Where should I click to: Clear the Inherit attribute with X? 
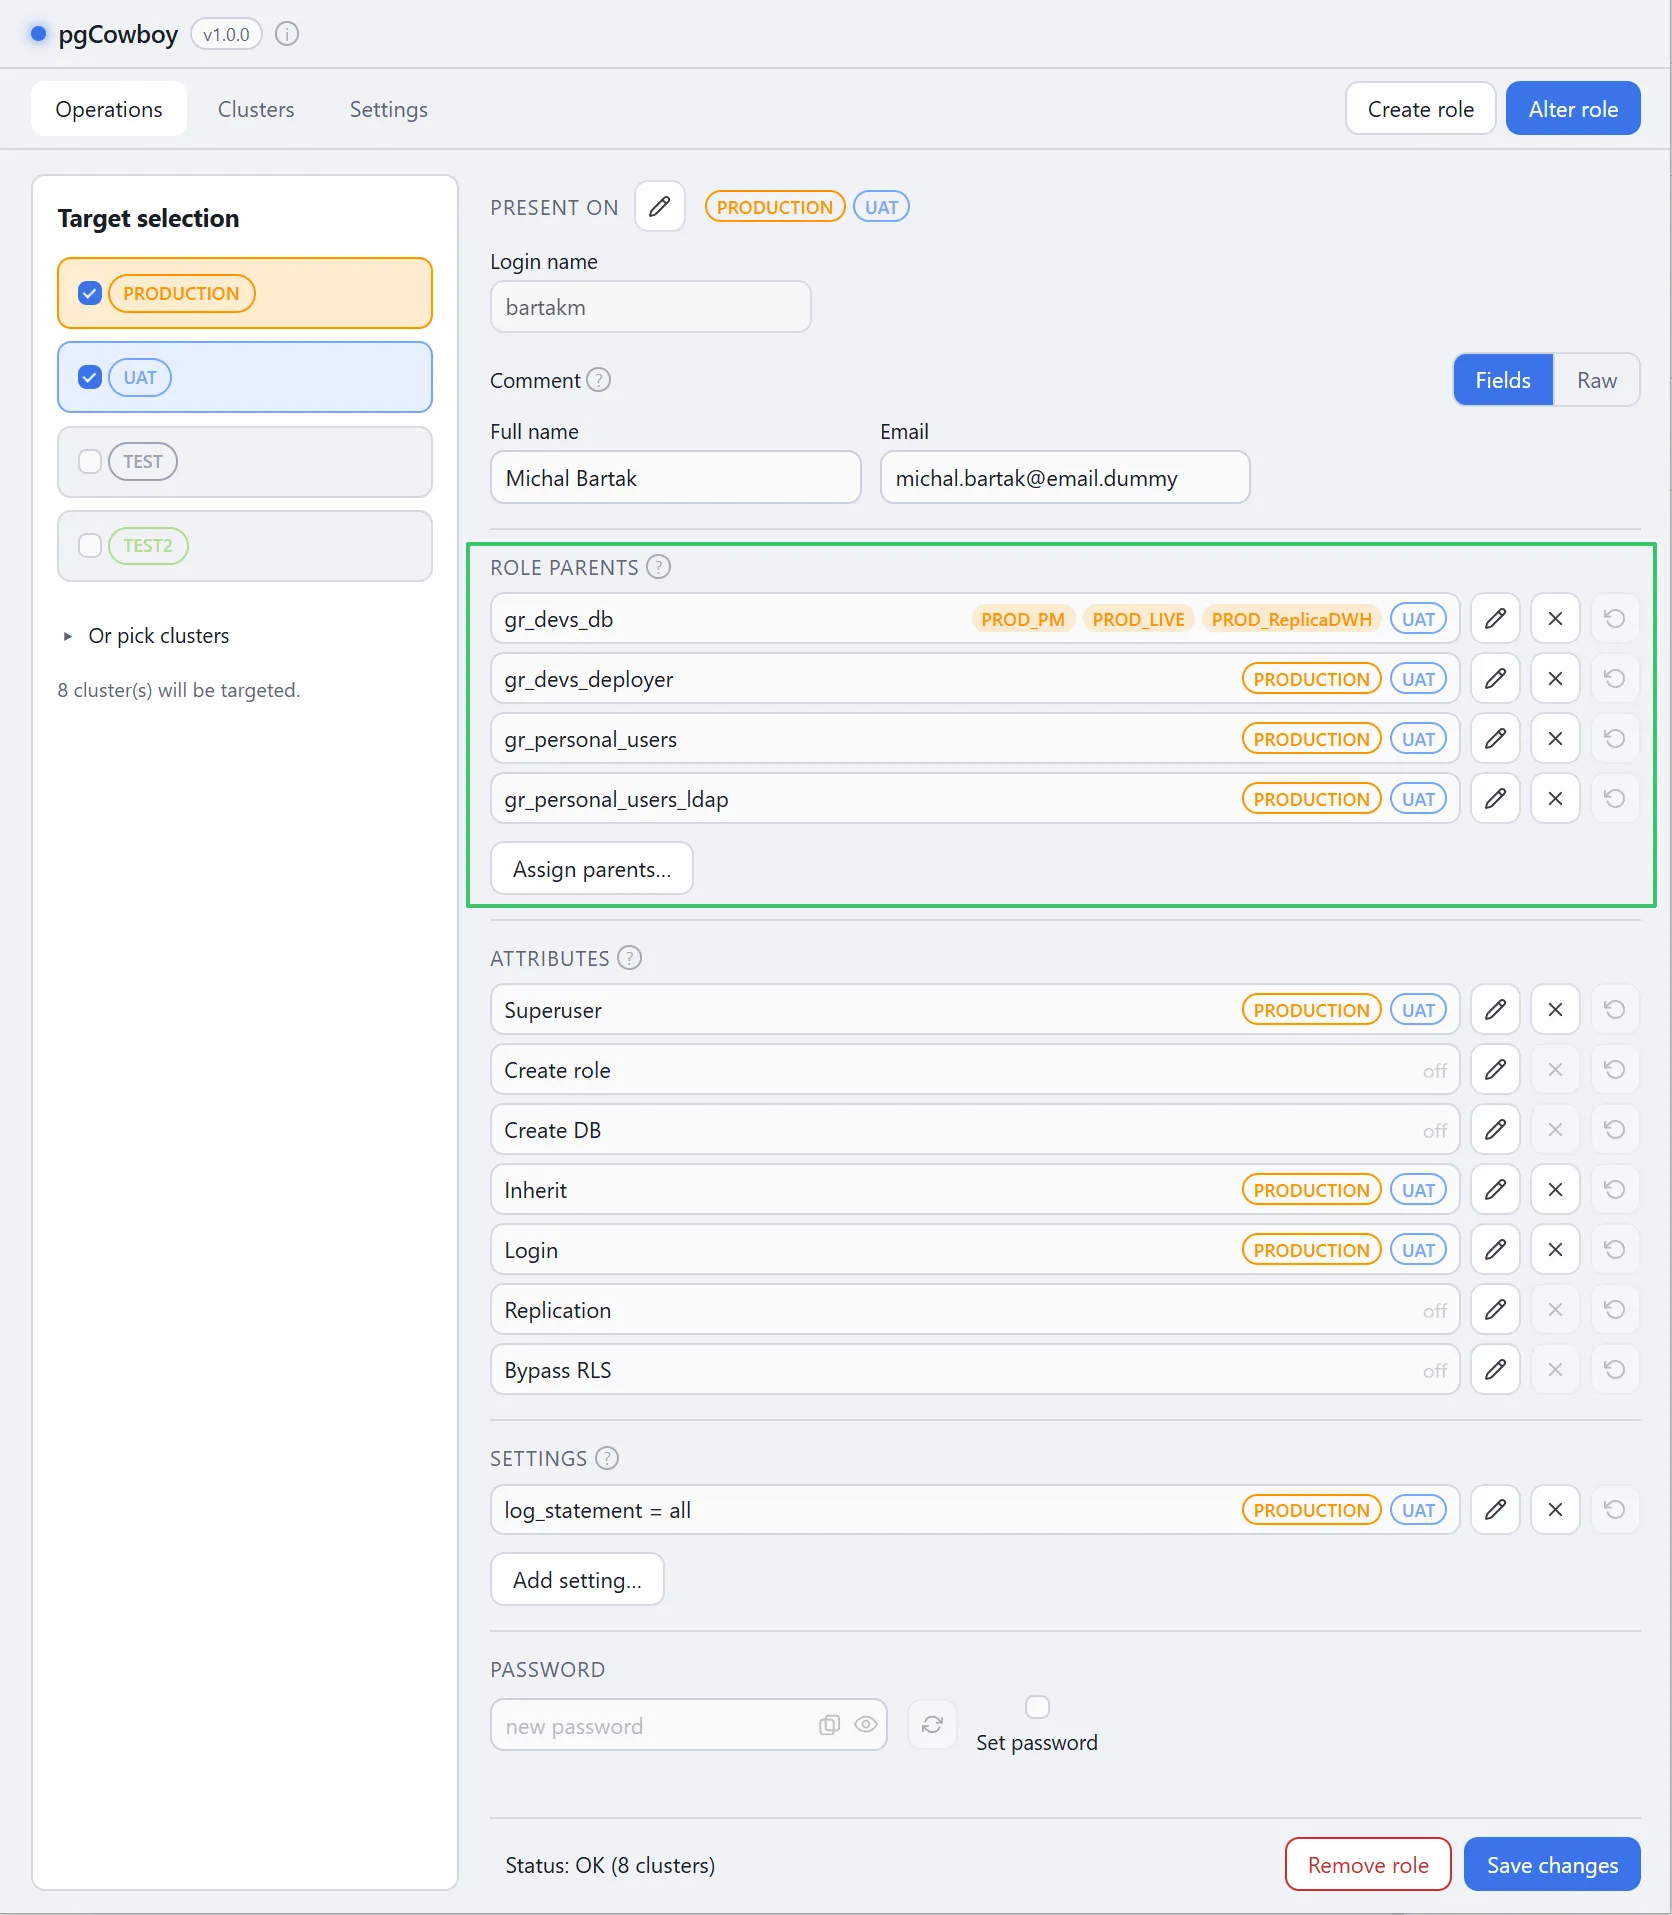point(1555,1190)
